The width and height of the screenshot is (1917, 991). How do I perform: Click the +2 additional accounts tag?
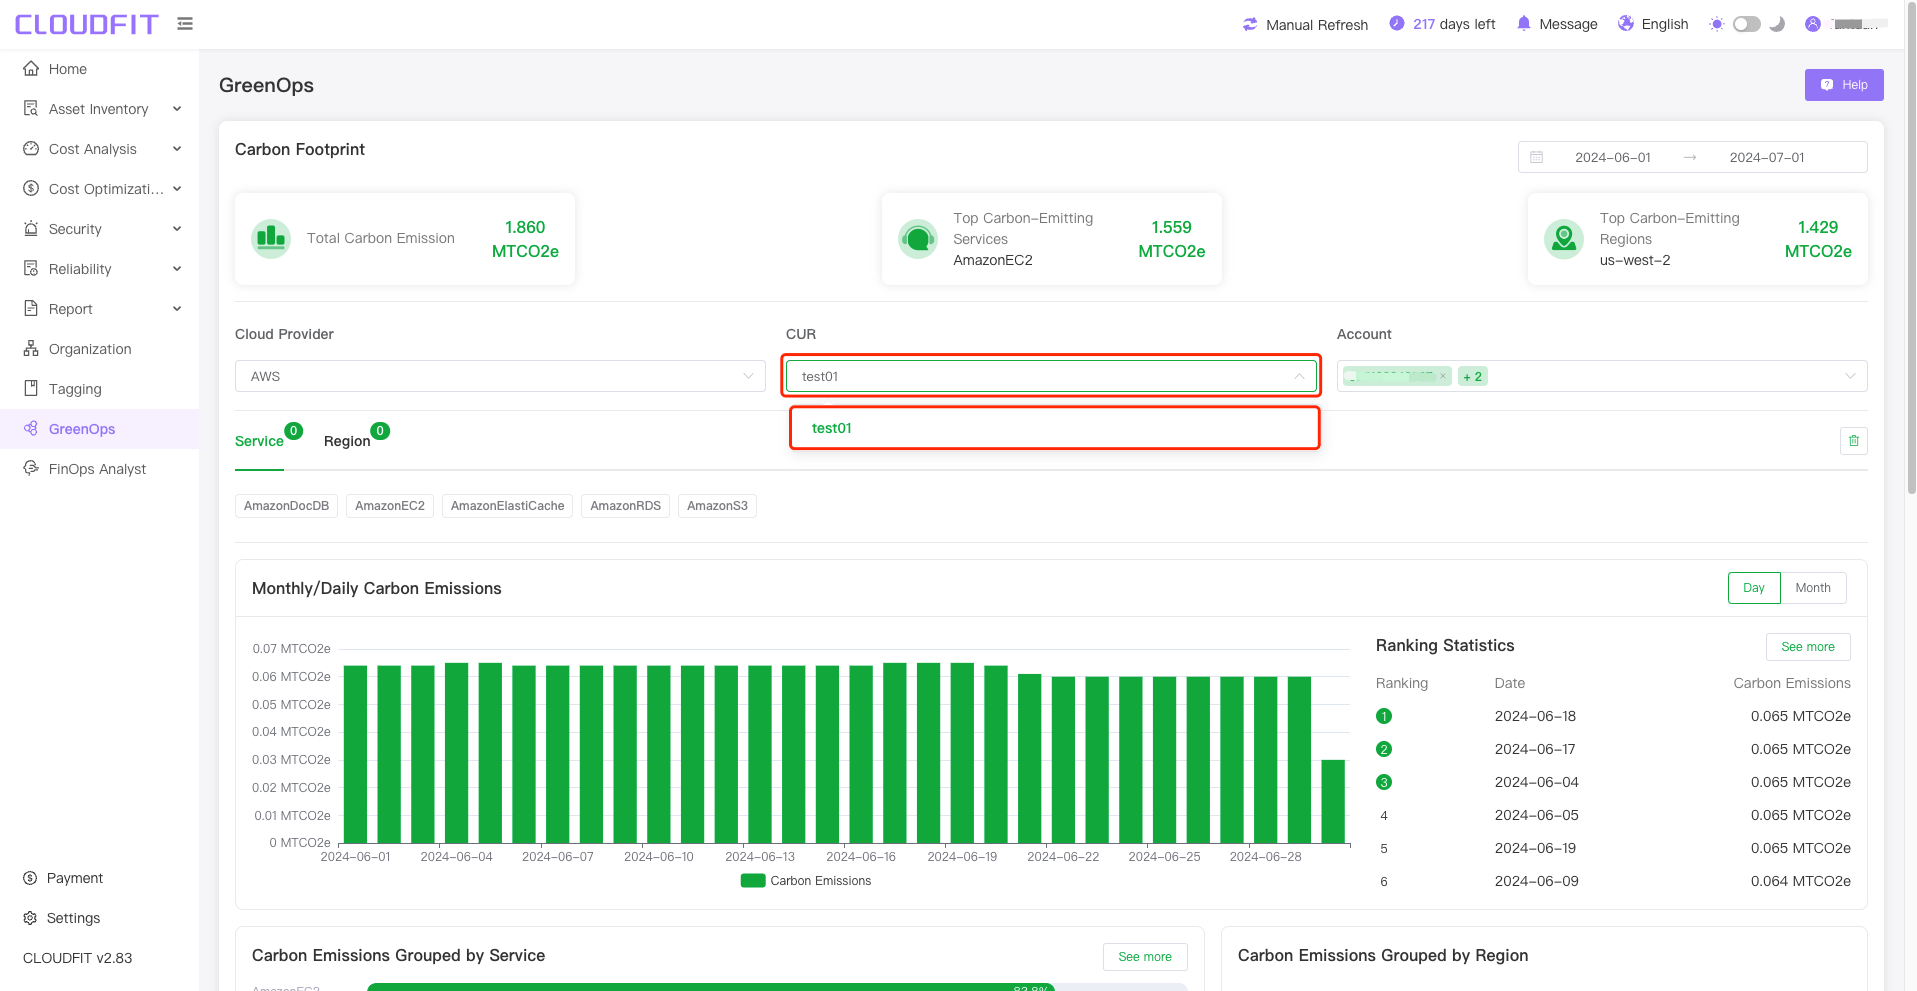1472,376
